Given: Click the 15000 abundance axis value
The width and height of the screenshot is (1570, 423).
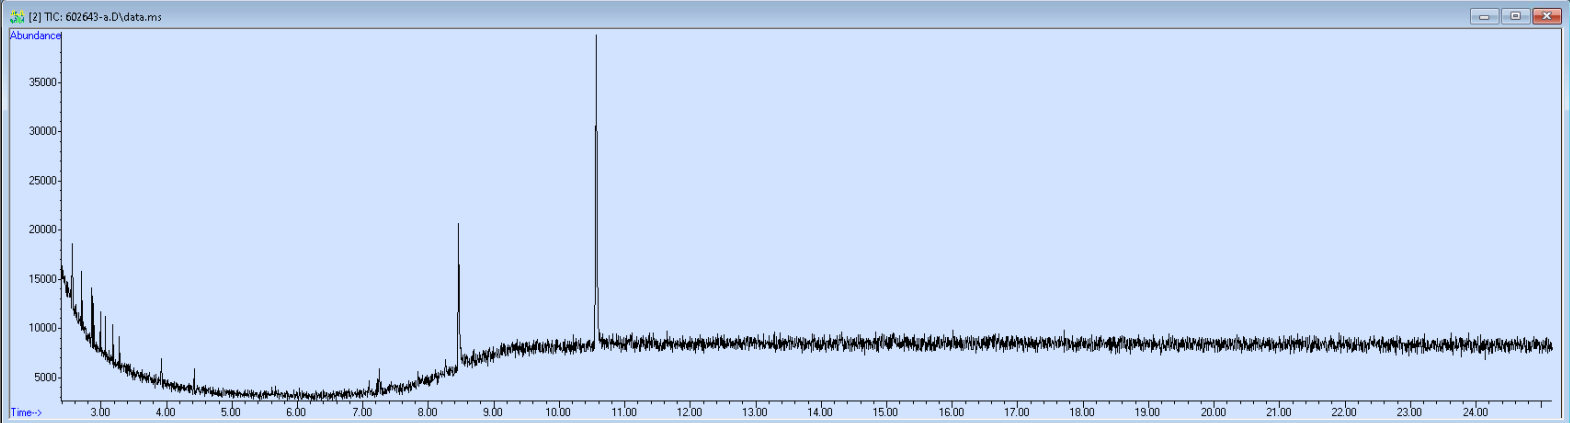Looking at the screenshot, I should click(43, 279).
